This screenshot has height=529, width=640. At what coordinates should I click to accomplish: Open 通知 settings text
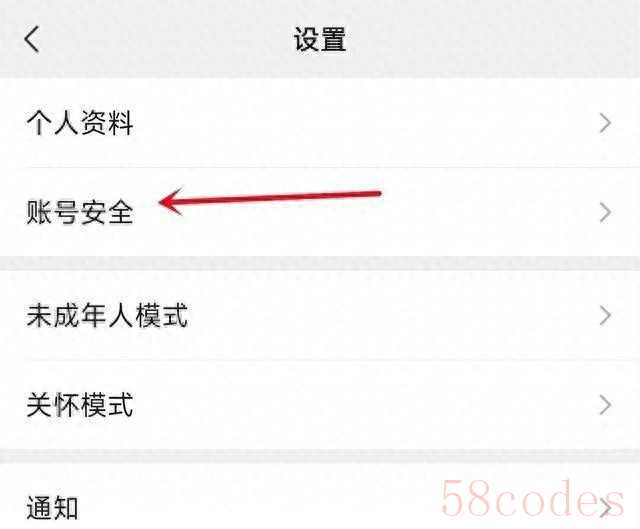(52, 508)
